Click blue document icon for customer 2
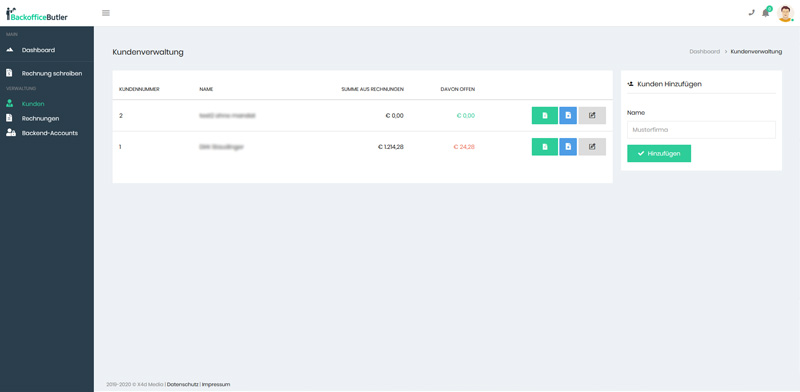 point(568,116)
